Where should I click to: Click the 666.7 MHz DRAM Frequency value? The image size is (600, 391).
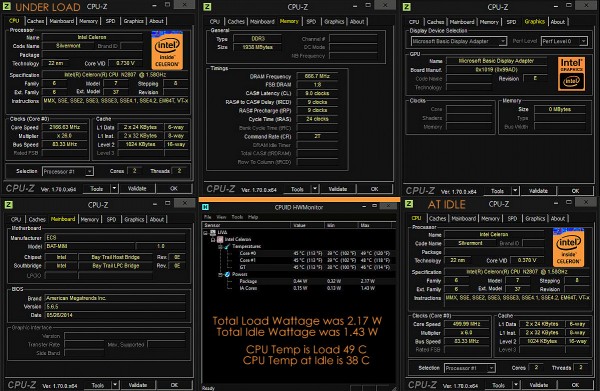pyautogui.click(x=317, y=76)
